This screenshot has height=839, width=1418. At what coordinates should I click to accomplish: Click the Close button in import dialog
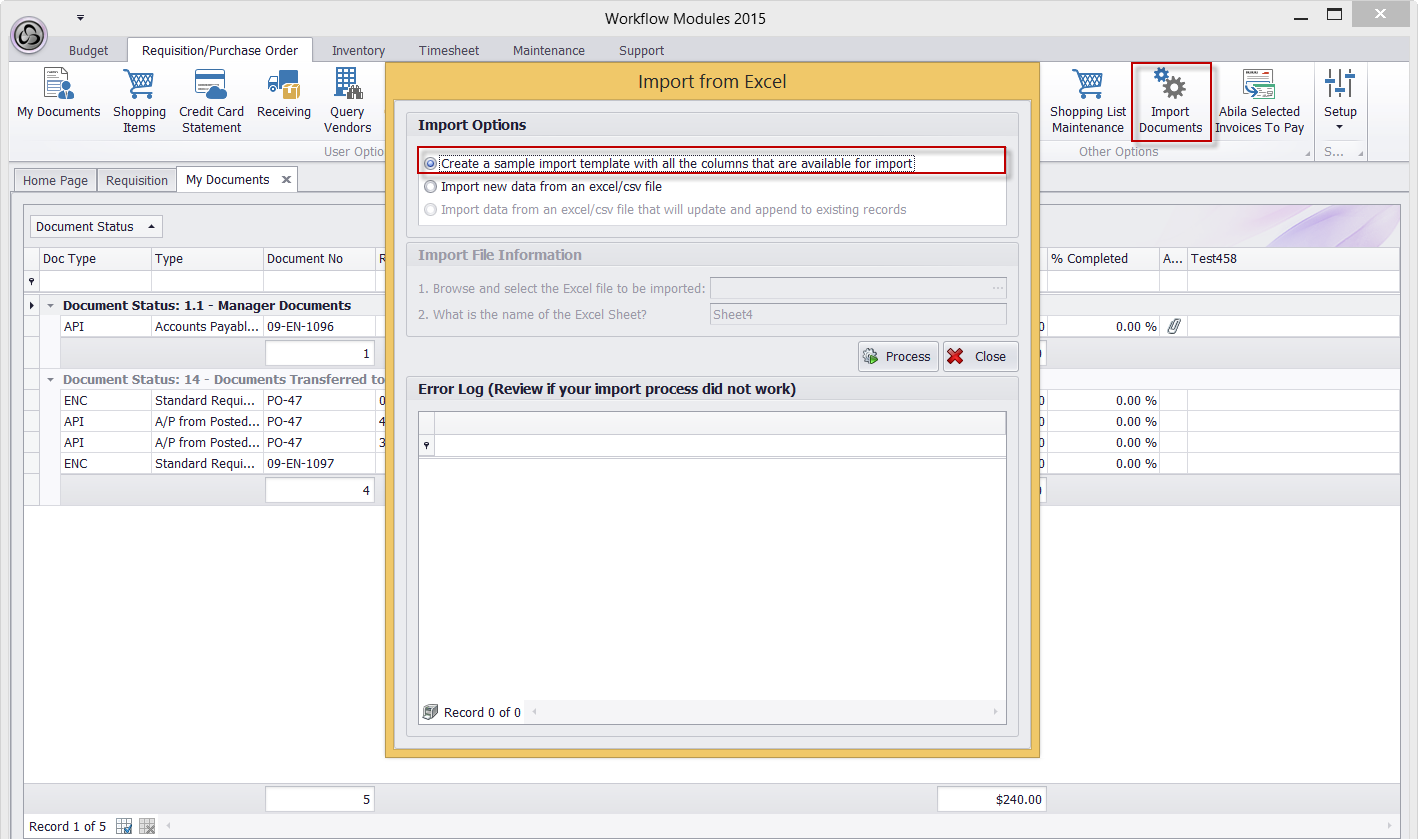click(979, 357)
